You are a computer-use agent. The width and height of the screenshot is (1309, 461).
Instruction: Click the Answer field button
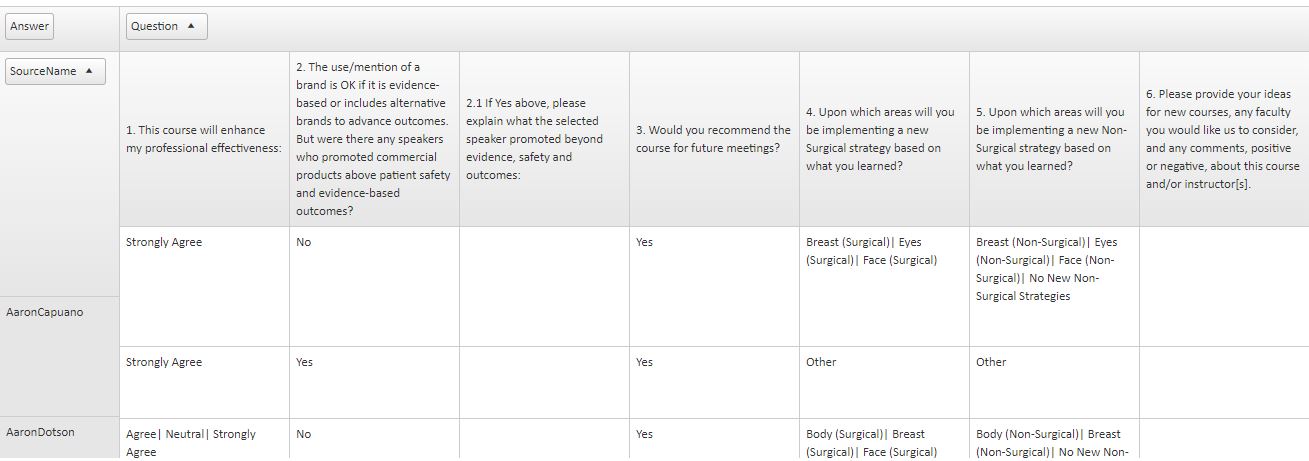[30, 27]
